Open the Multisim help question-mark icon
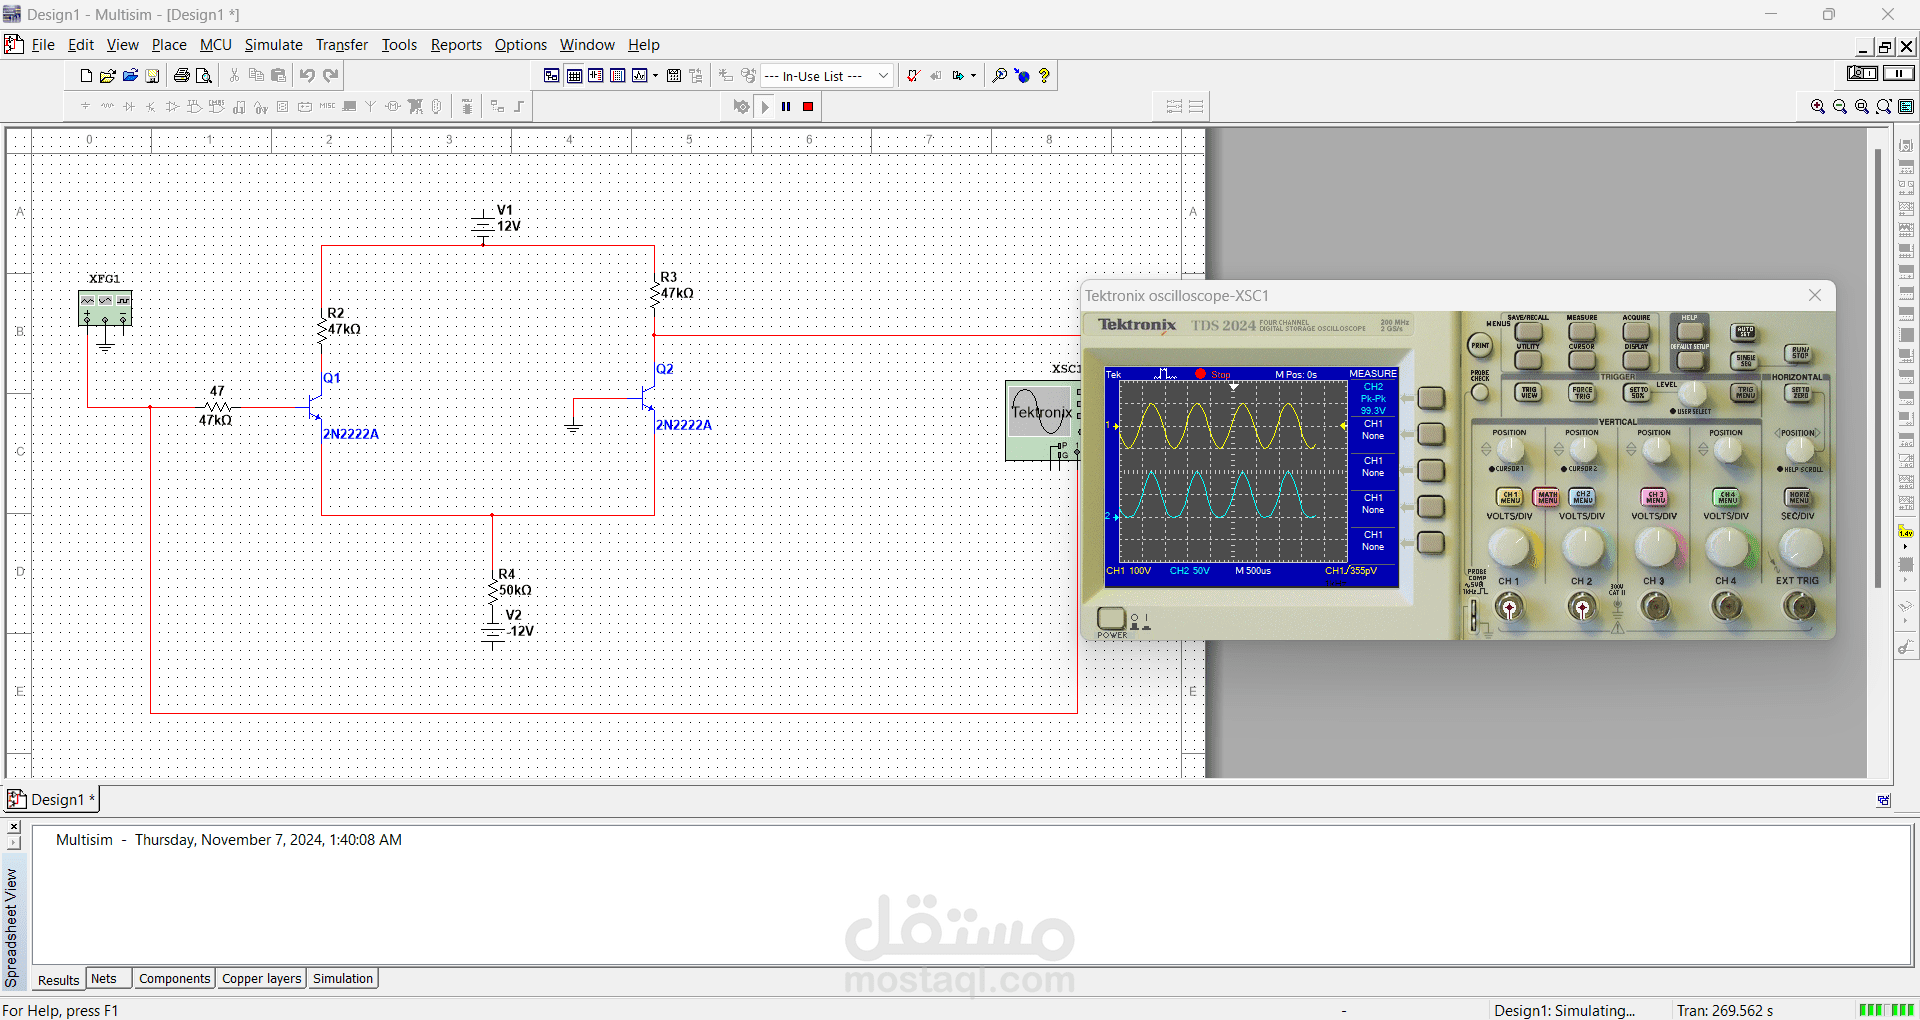This screenshot has height=1020, width=1920. (1044, 76)
